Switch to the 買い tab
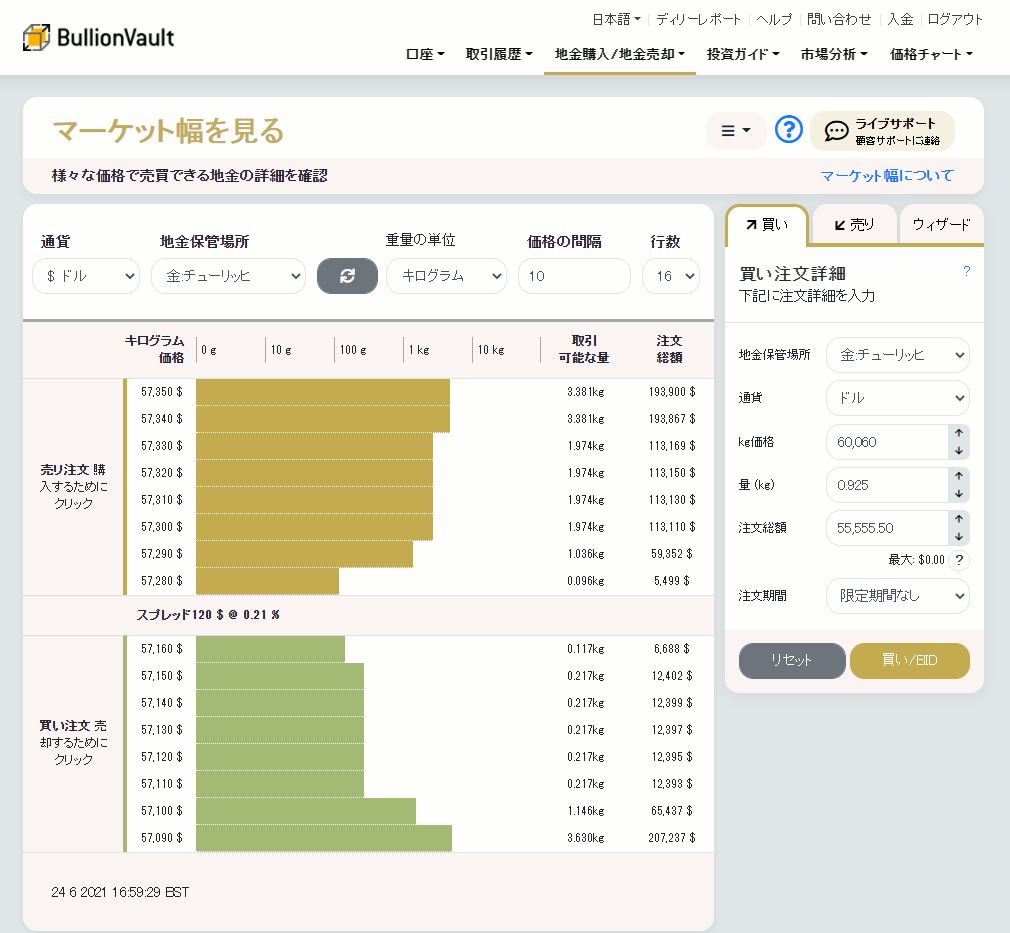1010x933 pixels. [767, 225]
